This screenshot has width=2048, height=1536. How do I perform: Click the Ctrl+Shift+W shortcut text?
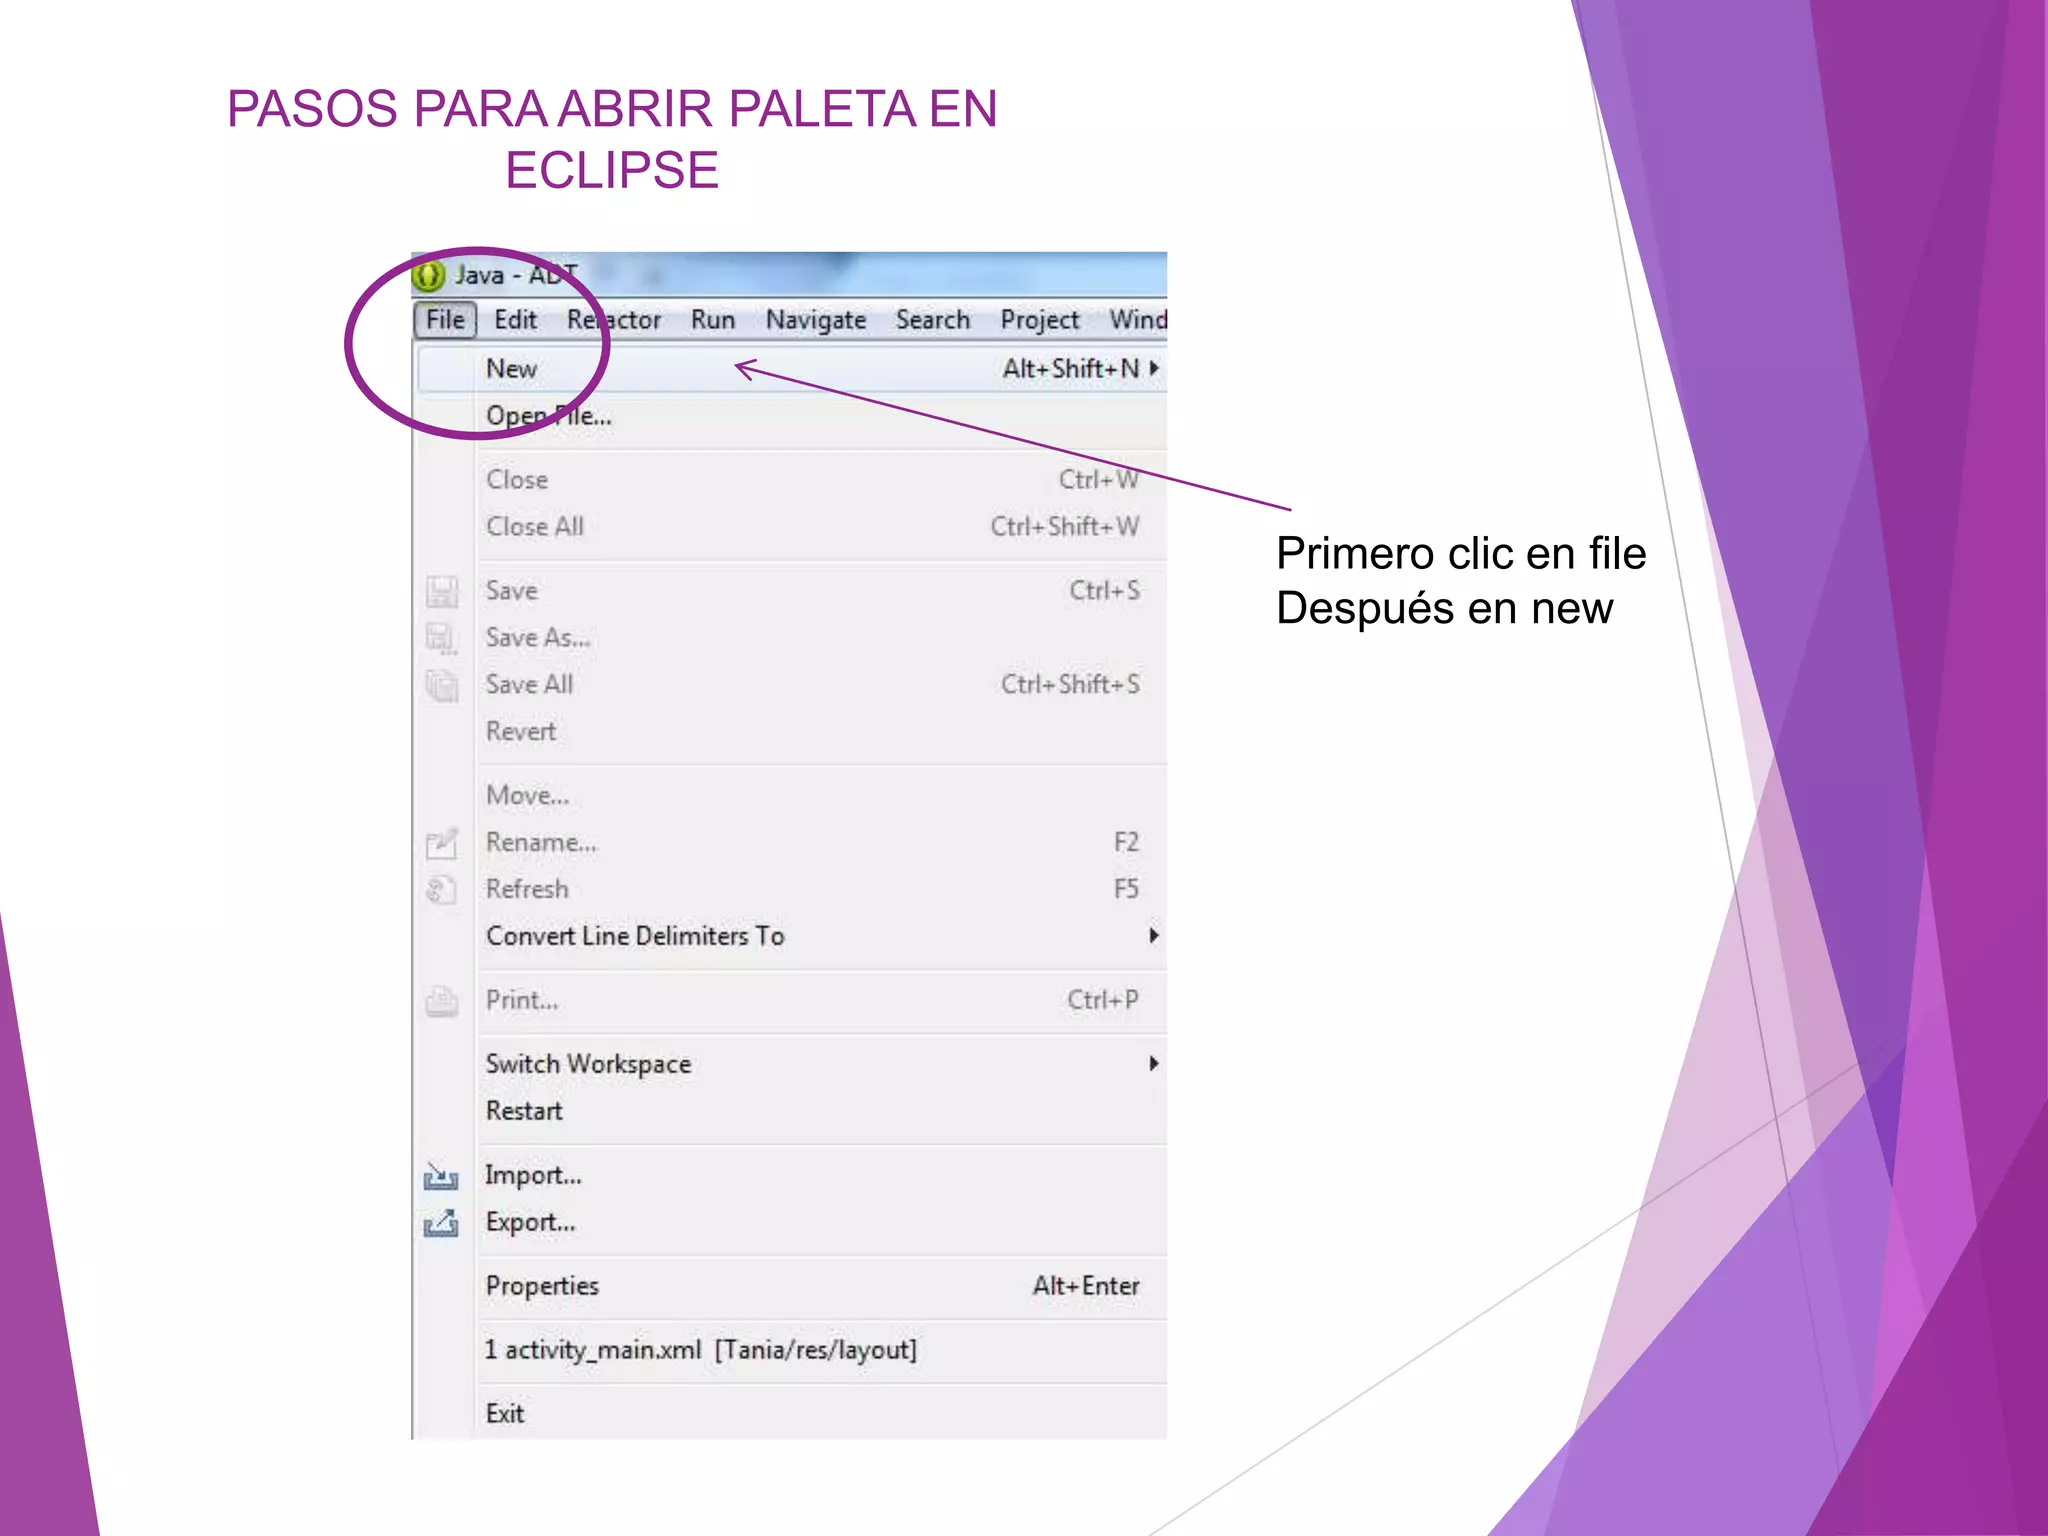pyautogui.click(x=1065, y=527)
